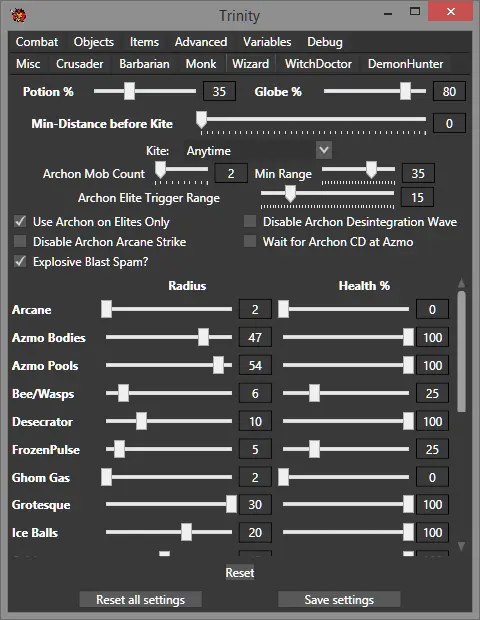The width and height of the screenshot is (480, 620).
Task: Check Wait for Archon CD at Azmo
Action: click(250, 241)
